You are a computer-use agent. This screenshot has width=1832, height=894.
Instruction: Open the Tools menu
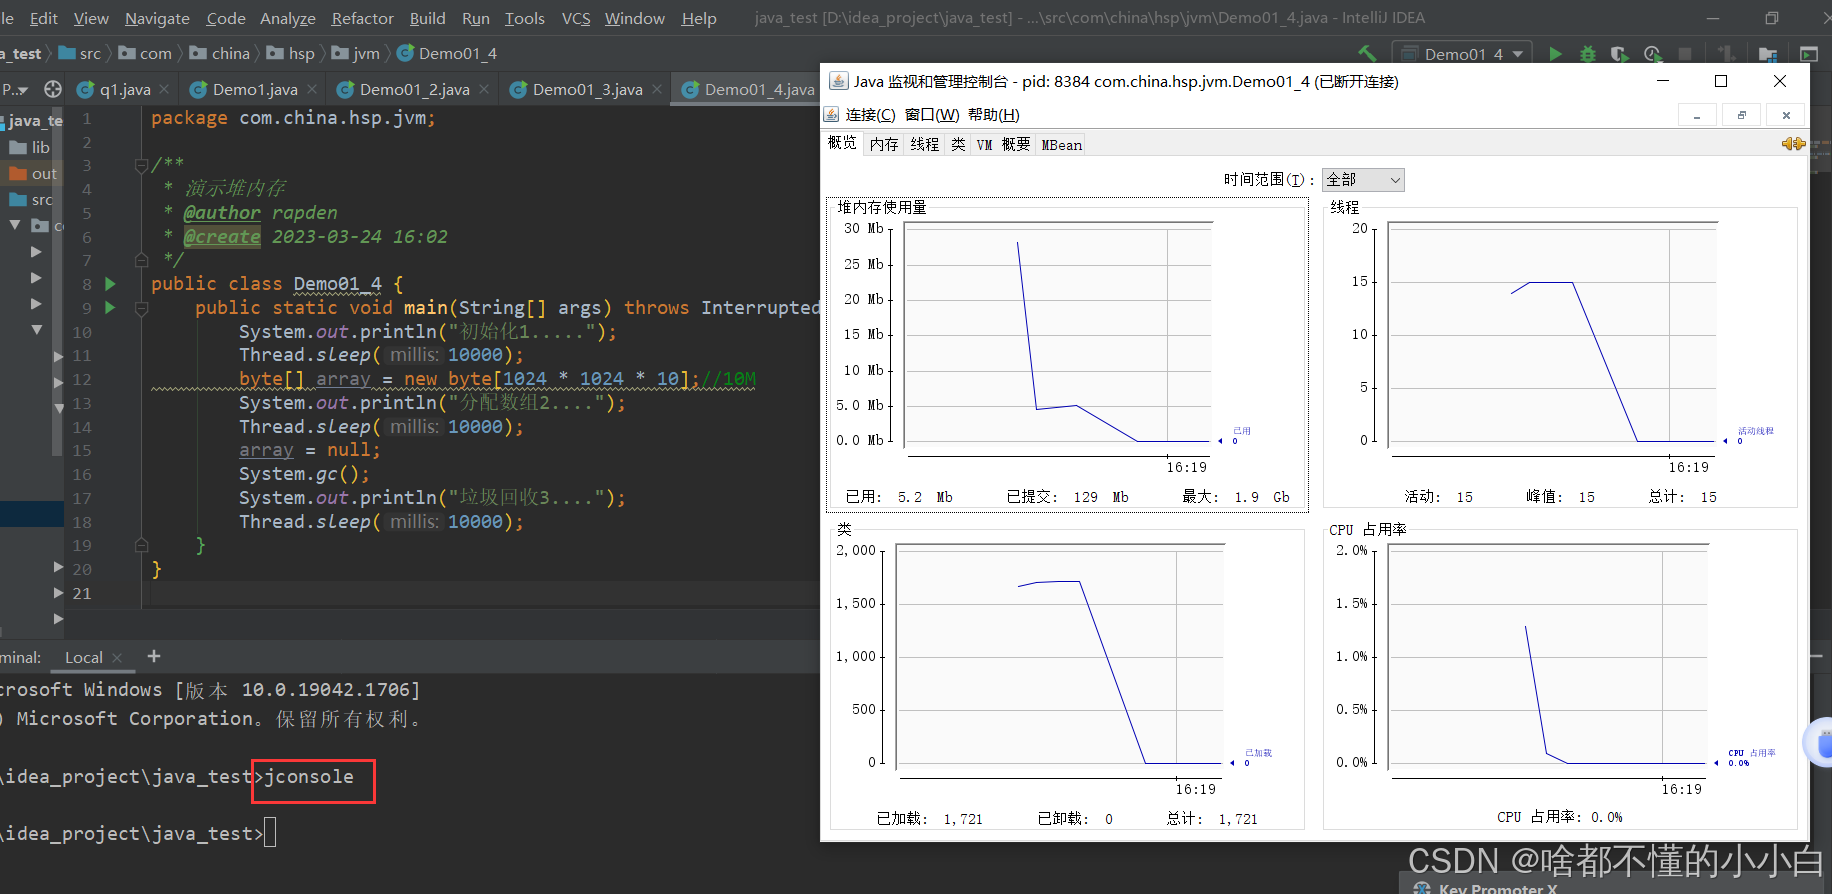tap(524, 18)
